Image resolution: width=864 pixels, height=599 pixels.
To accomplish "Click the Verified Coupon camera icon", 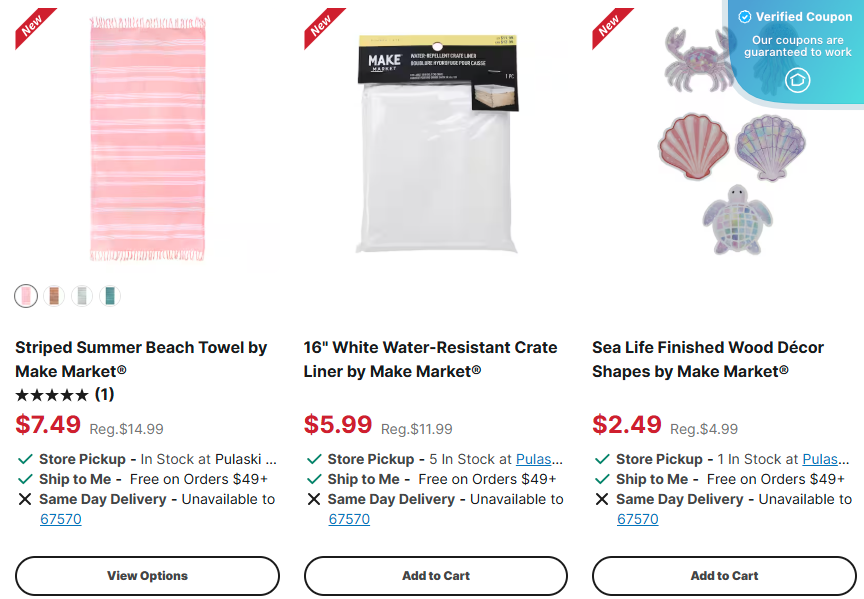I will (x=797, y=80).
